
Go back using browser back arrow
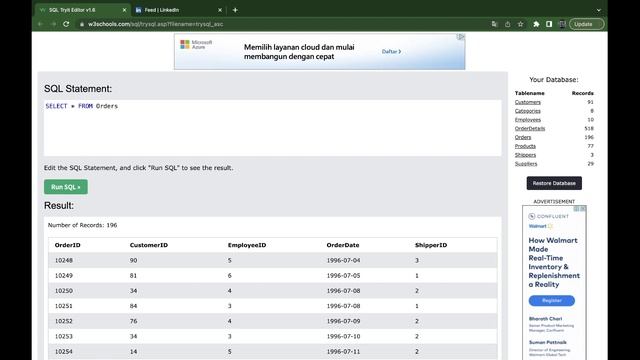(x=40, y=24)
